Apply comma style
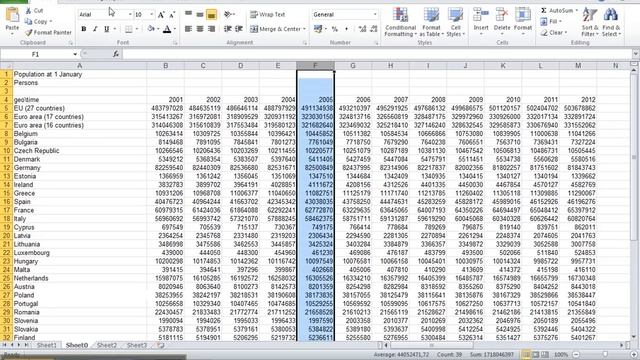The image size is (640, 360). click(347, 29)
